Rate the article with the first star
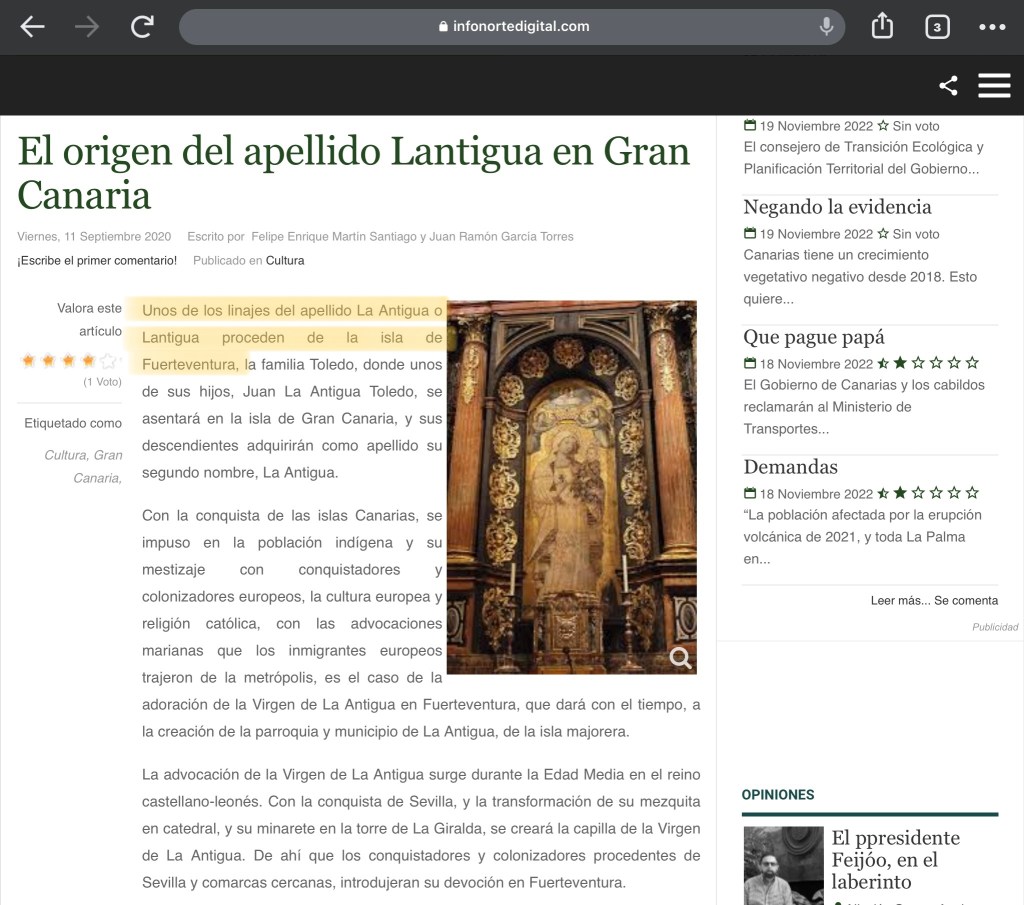This screenshot has width=1024, height=905. (28, 361)
